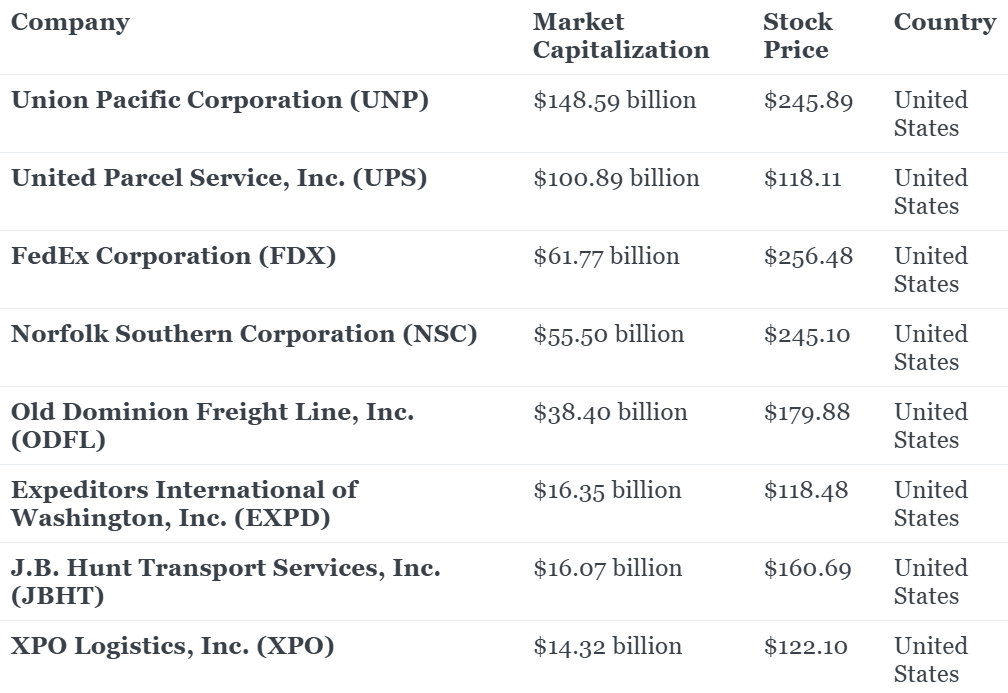This screenshot has height=693, width=1008.
Task: Select J.B. Hunt Transport Services (JBHT)
Action: coord(225,581)
